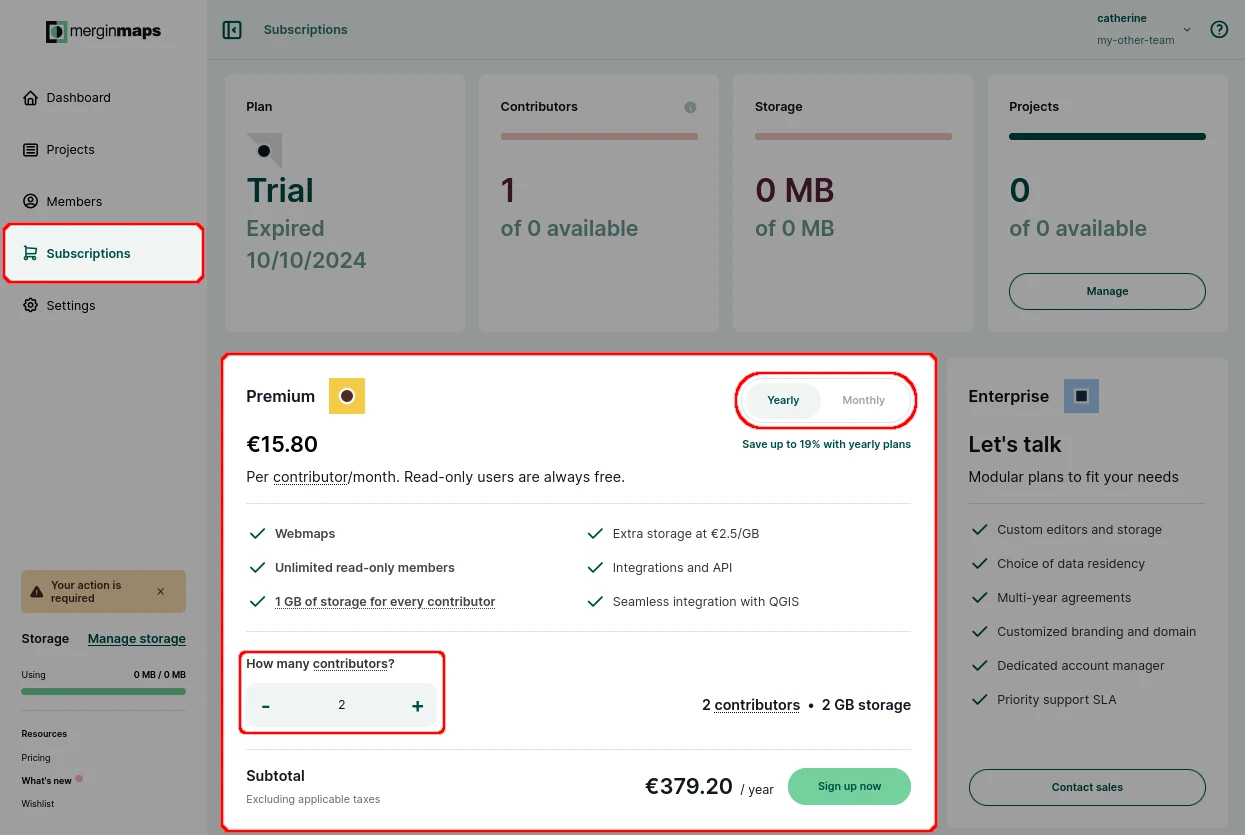Select the Subscriptions cart icon
This screenshot has height=835, width=1245.
click(33, 253)
